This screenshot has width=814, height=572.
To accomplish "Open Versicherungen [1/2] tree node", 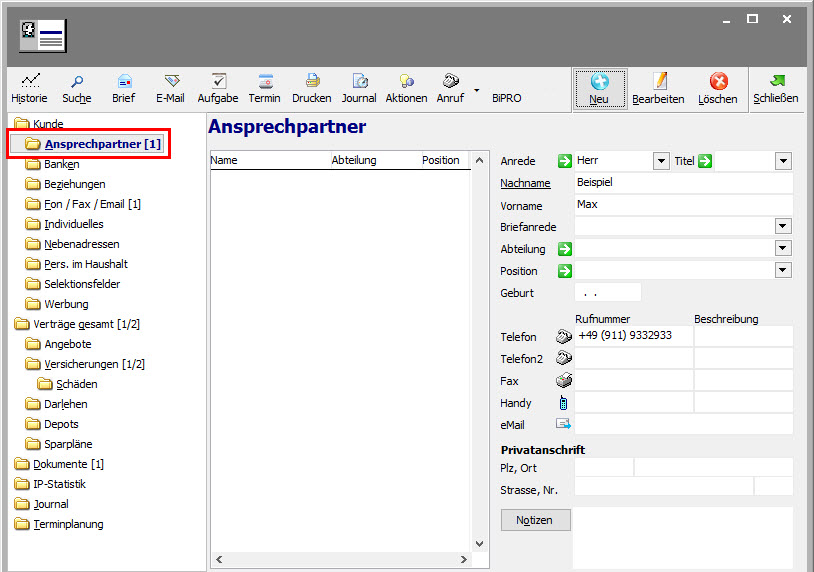I will [95, 364].
